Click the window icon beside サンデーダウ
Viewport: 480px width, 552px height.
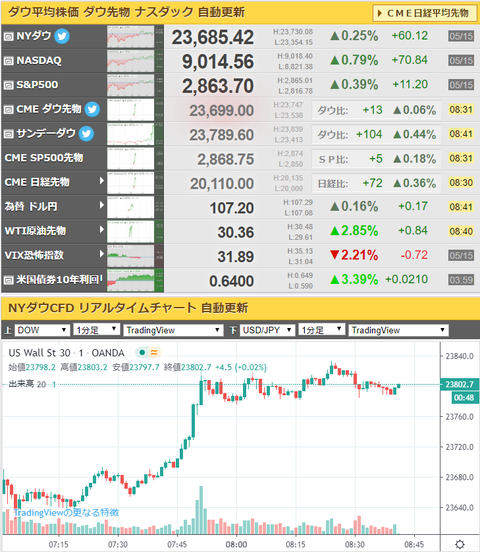[x=8, y=134]
